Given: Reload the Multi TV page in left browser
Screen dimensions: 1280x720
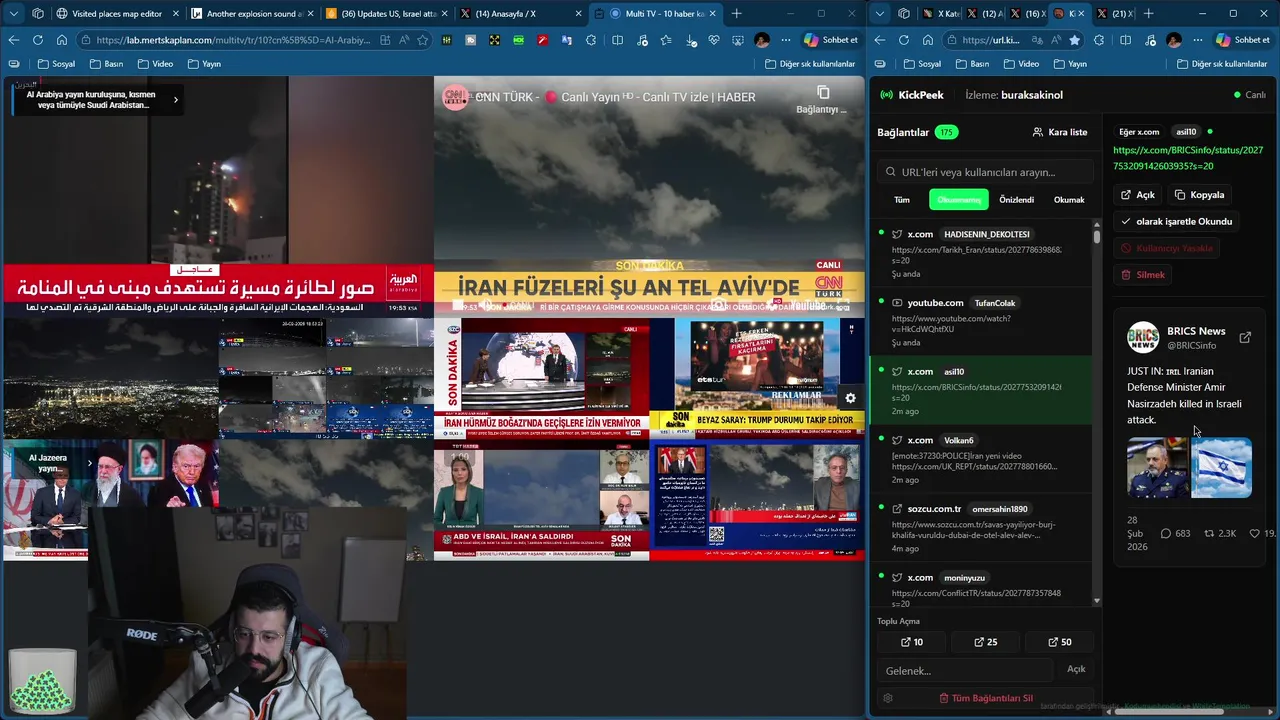Looking at the screenshot, I should click(37, 40).
